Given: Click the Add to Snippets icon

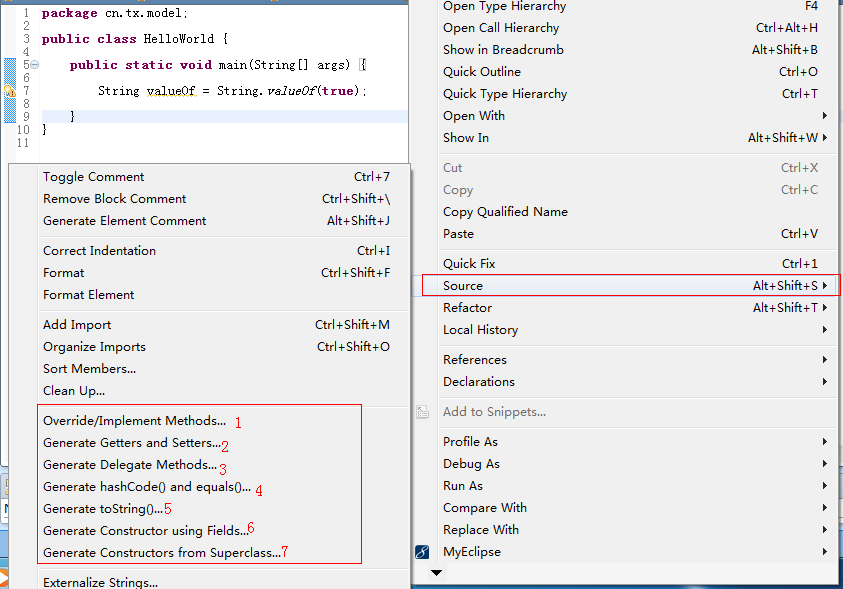Looking at the screenshot, I should point(423,412).
